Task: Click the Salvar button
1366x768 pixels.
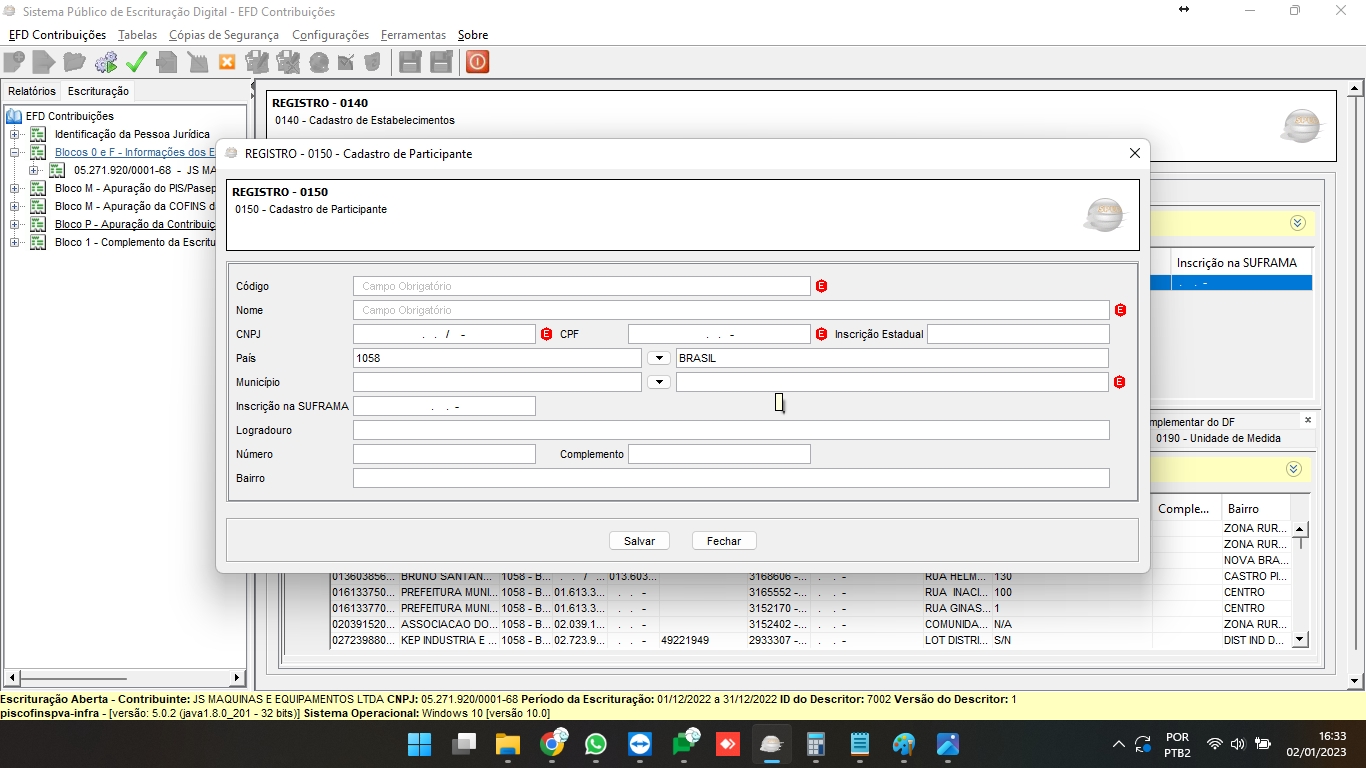Action: [x=639, y=541]
